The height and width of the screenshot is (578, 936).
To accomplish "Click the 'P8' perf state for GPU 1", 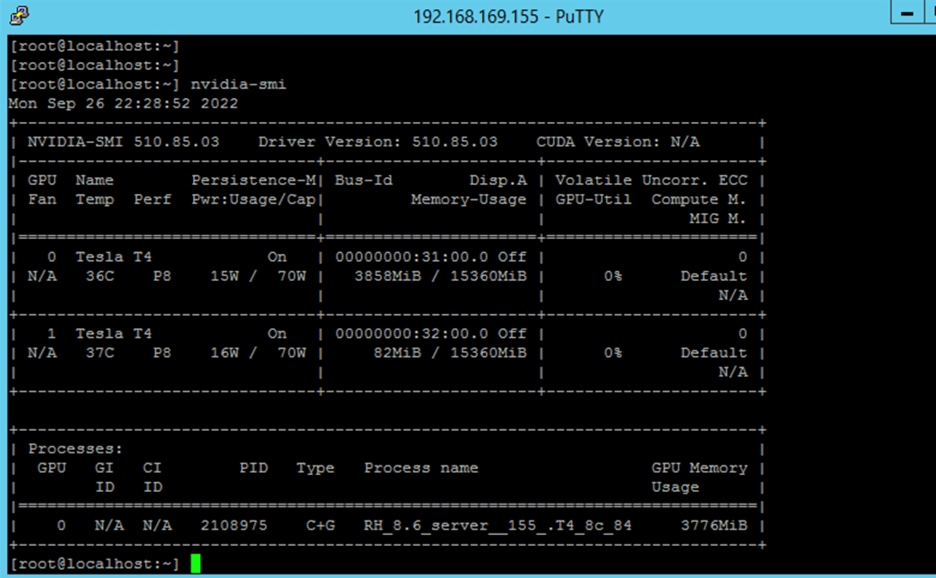I will point(162,353).
